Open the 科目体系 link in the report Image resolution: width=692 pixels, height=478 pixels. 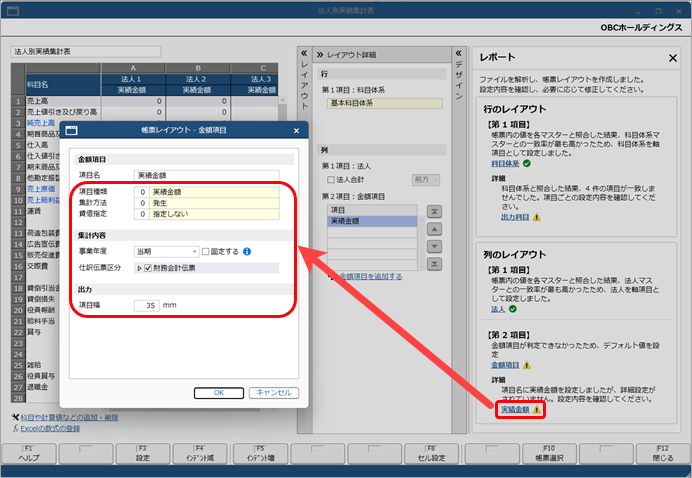coord(505,164)
